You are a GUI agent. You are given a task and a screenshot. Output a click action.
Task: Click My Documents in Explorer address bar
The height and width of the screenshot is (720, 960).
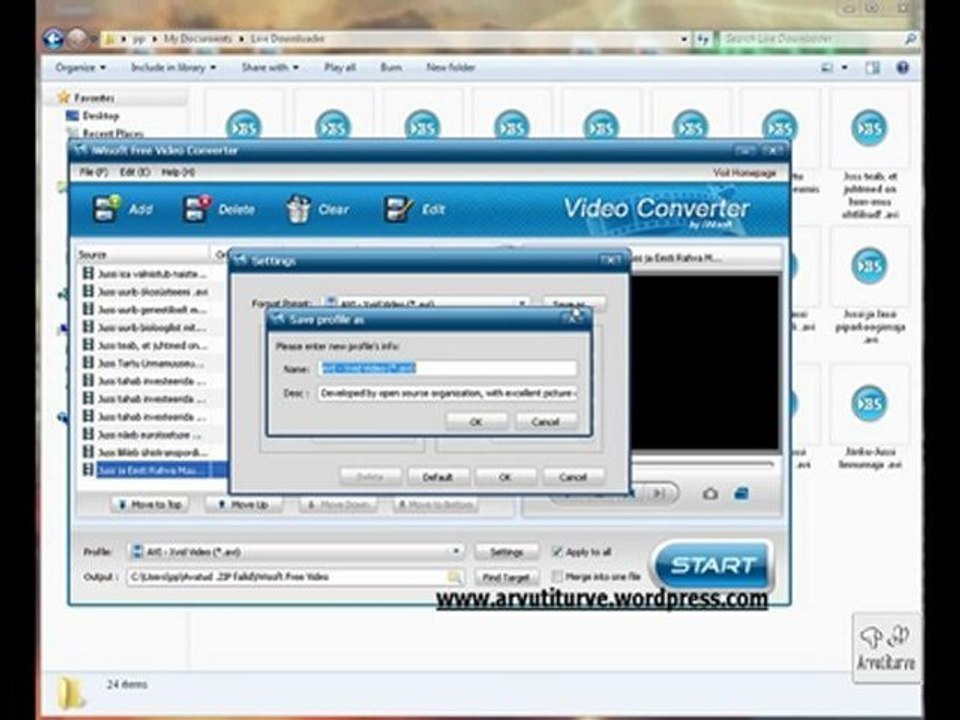(x=198, y=39)
